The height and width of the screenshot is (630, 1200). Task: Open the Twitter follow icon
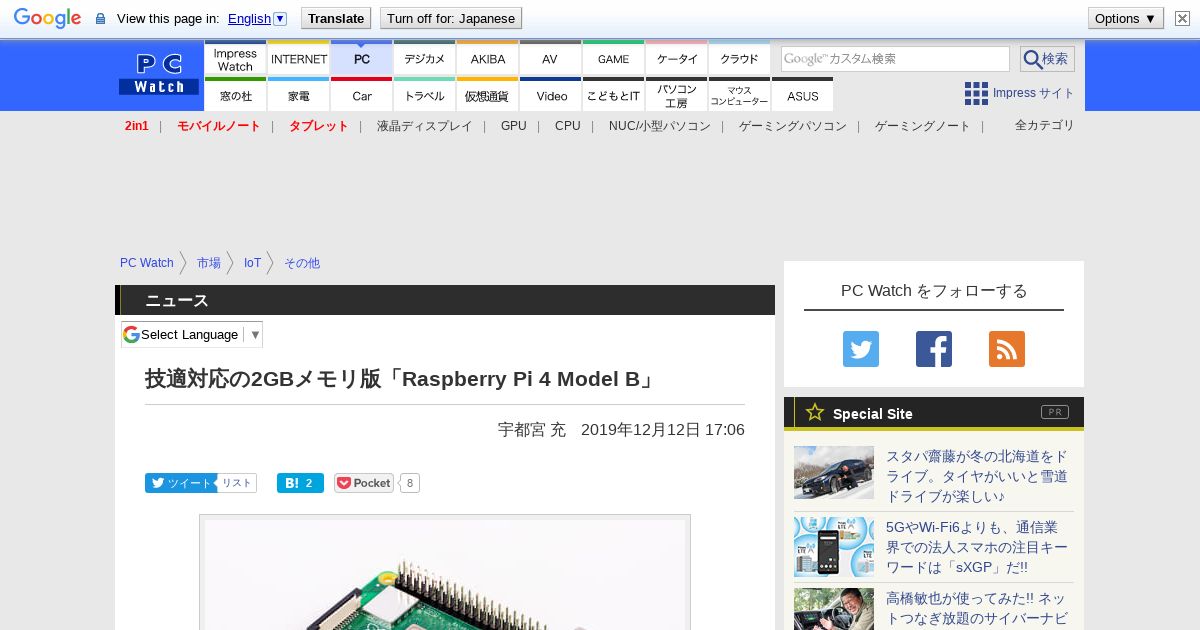click(861, 349)
